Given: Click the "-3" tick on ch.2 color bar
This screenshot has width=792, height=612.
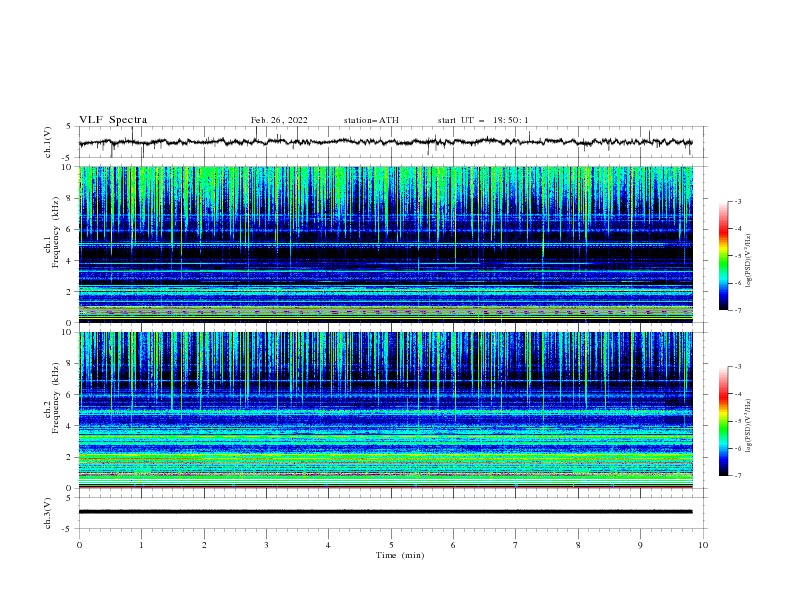Looking at the screenshot, I should tap(737, 367).
